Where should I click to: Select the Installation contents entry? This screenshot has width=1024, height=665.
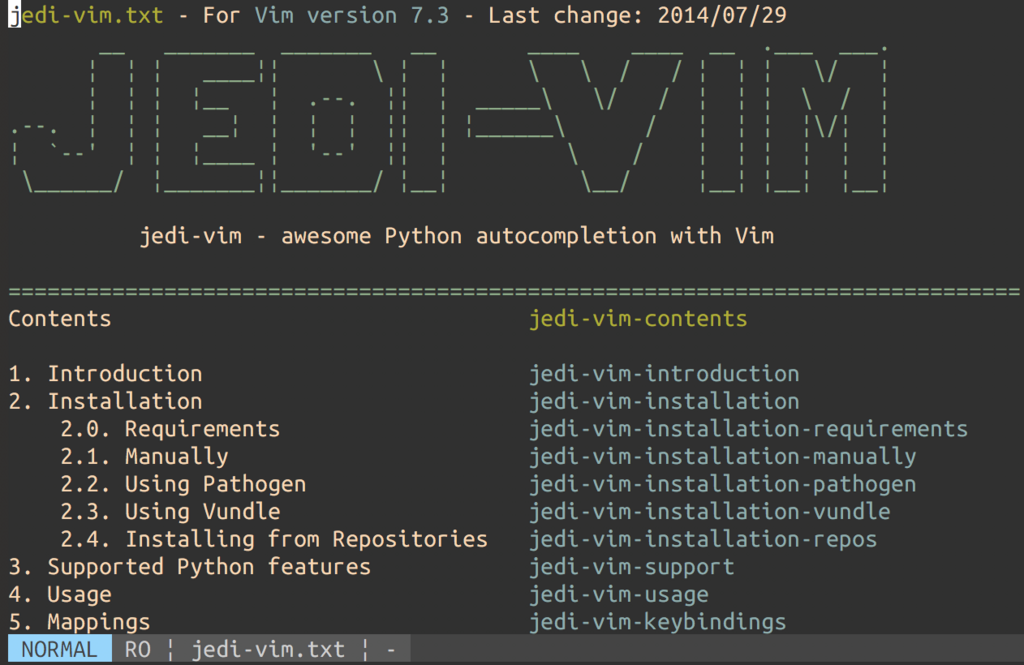pyautogui.click(x=124, y=401)
